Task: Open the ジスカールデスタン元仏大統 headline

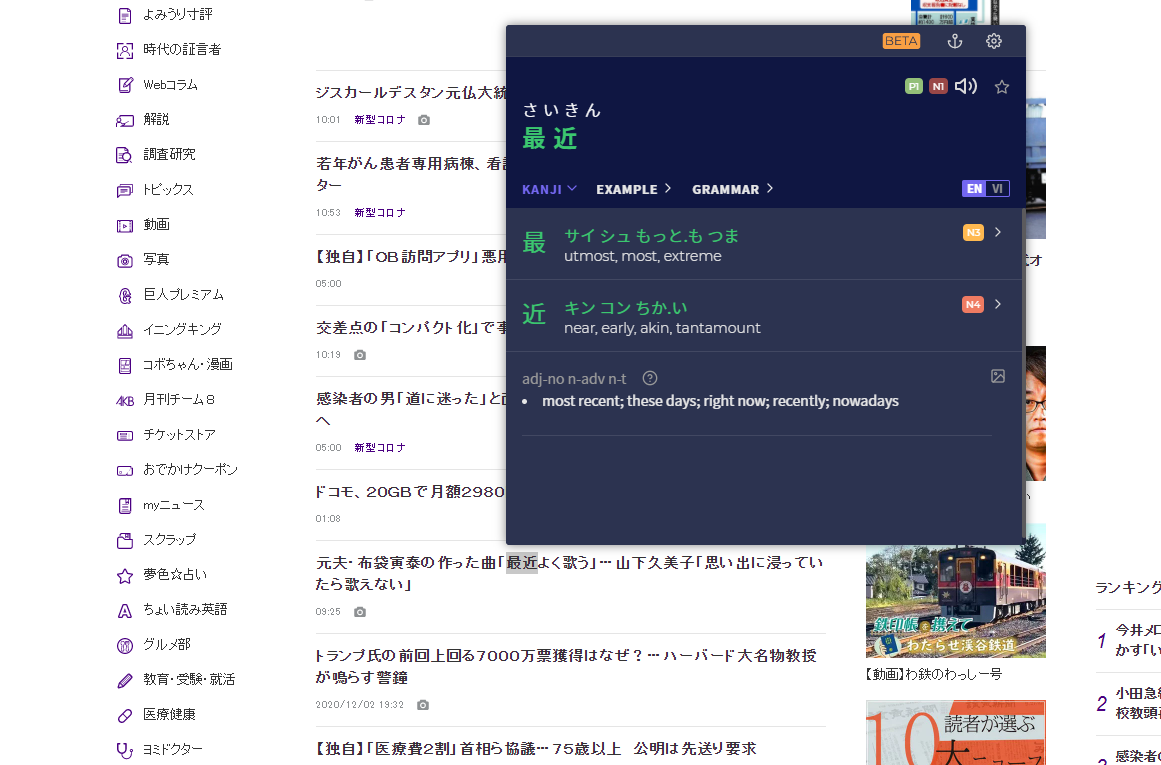Action: (x=411, y=93)
